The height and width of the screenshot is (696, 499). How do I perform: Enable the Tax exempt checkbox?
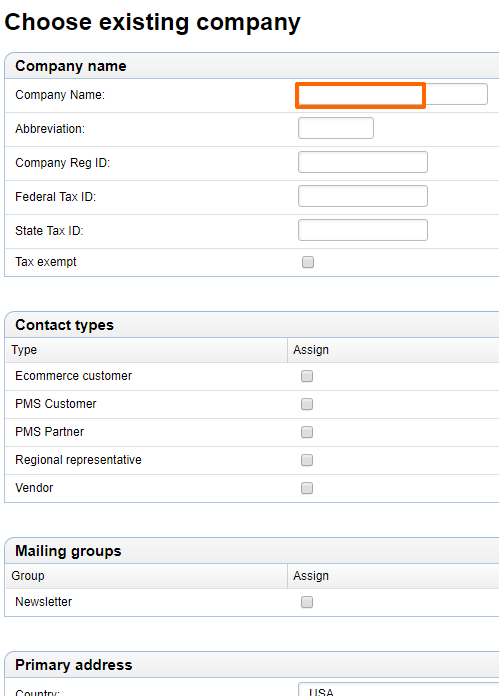308,262
